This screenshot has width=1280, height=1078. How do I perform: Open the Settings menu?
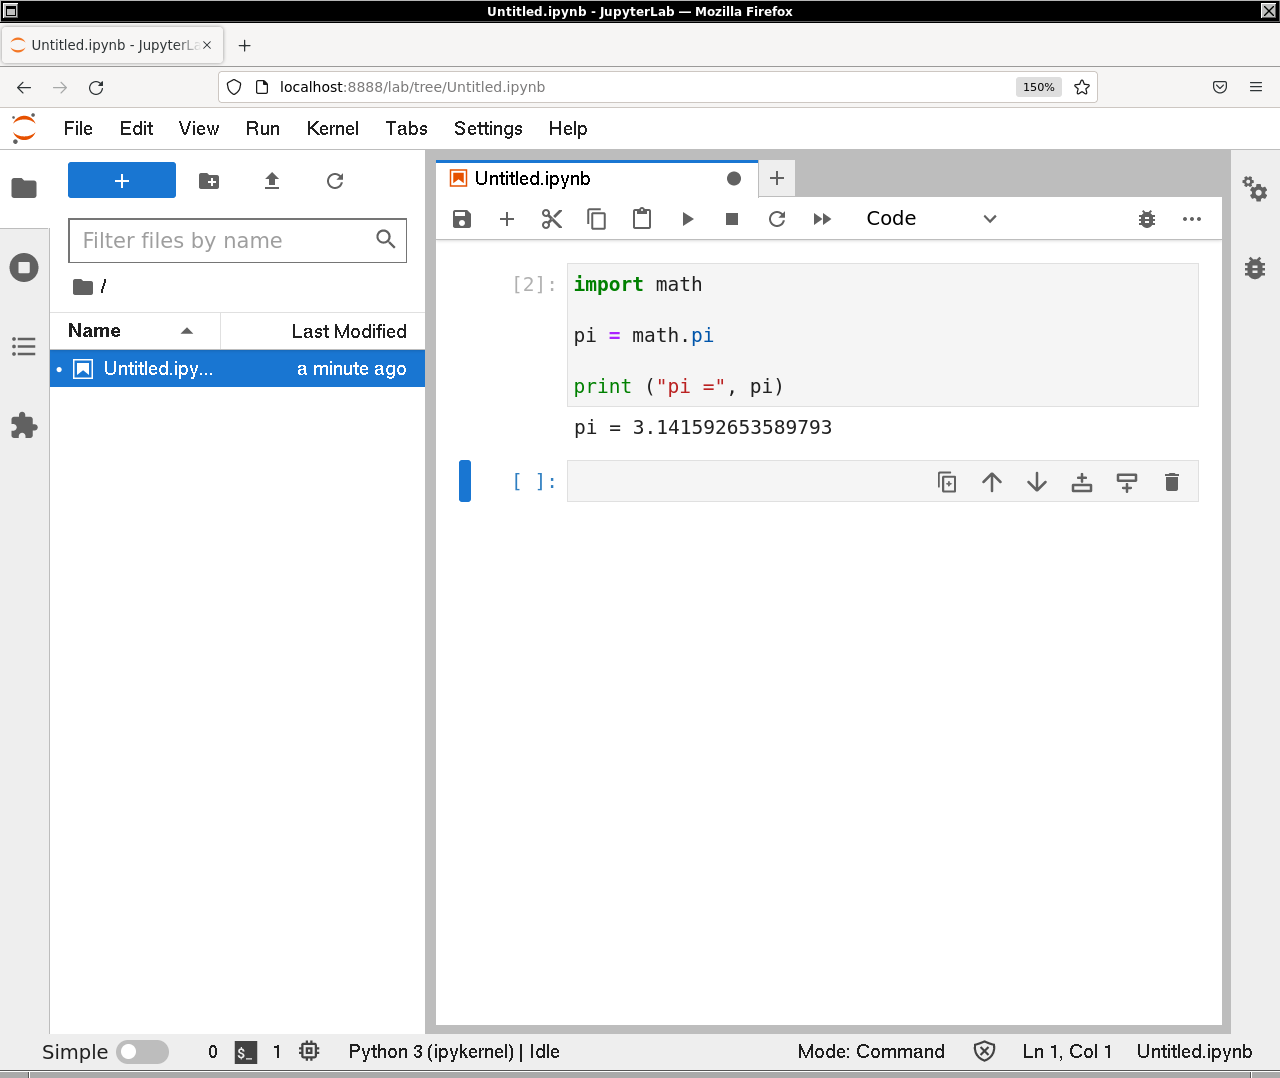[x=488, y=129]
